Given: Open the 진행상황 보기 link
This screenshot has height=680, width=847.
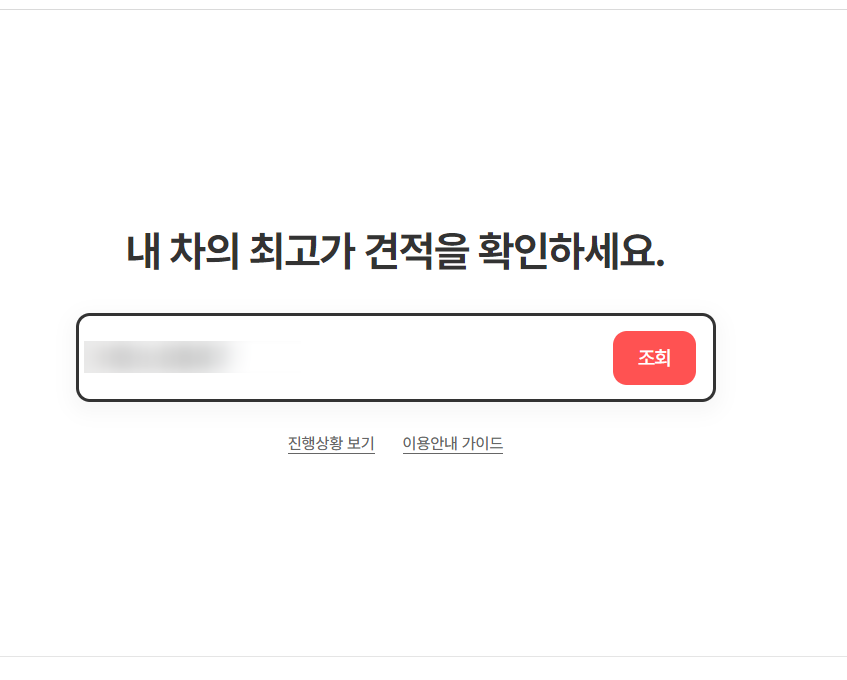Looking at the screenshot, I should click(331, 443).
